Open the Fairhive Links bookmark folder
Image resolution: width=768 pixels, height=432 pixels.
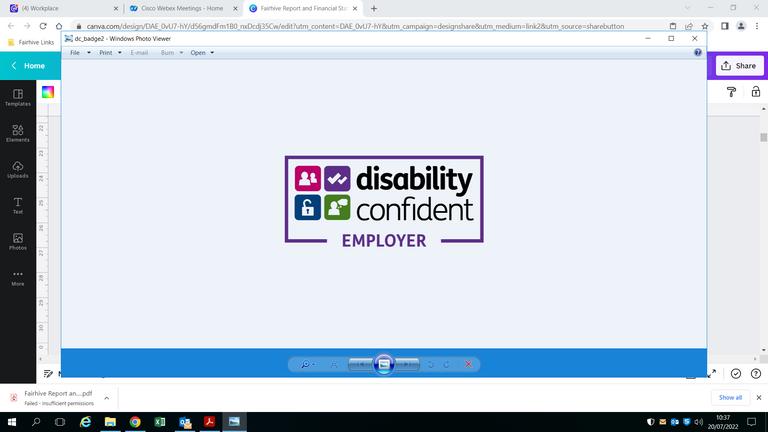(x=31, y=43)
